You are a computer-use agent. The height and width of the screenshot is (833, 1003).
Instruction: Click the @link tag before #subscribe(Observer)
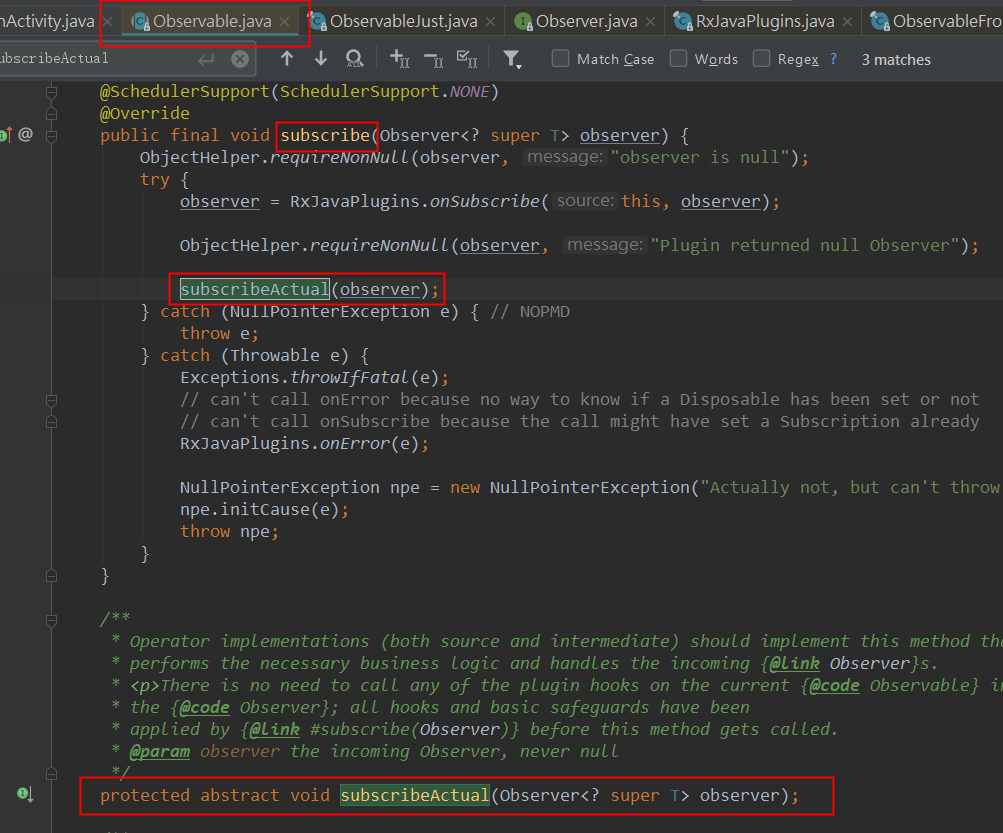pos(274,729)
